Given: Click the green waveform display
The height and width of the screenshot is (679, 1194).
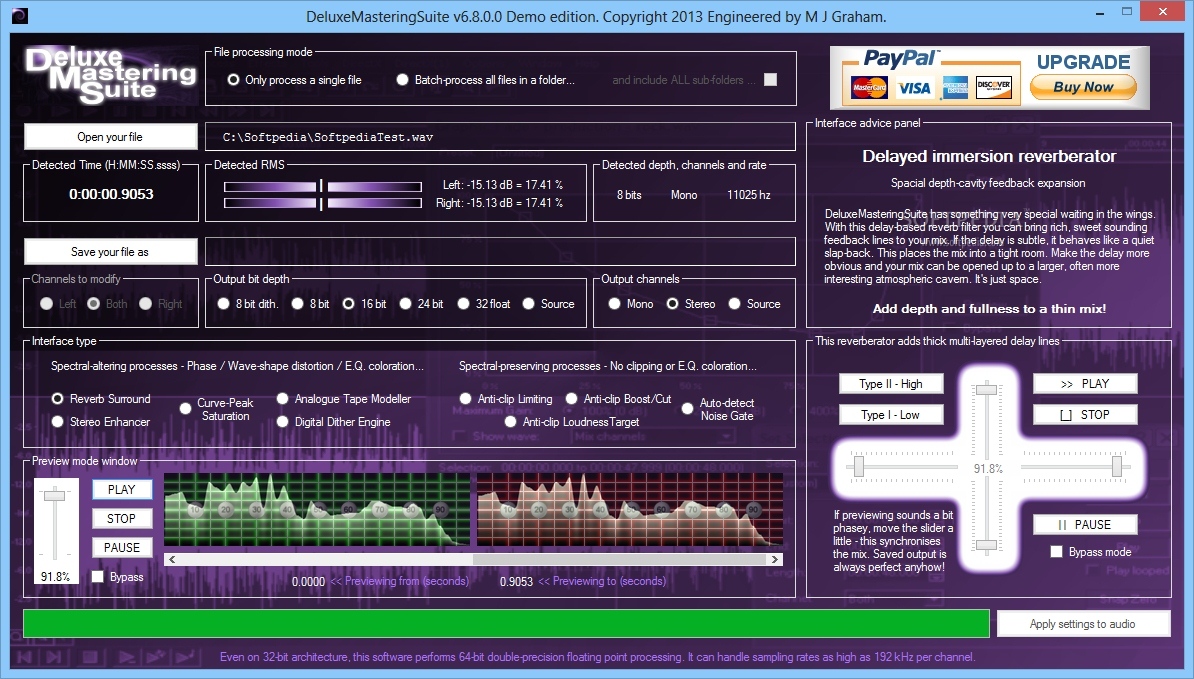Looking at the screenshot, I should tap(317, 509).
